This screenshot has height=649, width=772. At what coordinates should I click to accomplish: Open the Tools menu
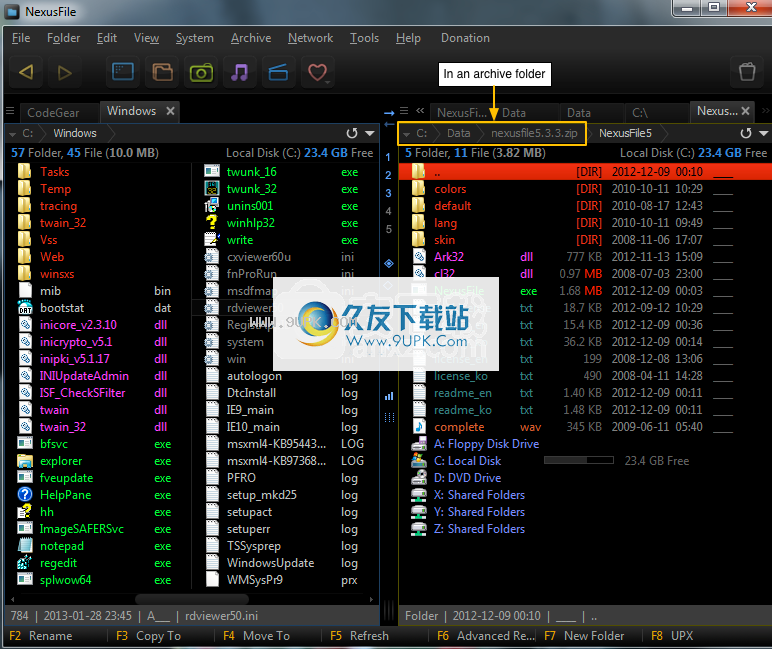pos(364,38)
